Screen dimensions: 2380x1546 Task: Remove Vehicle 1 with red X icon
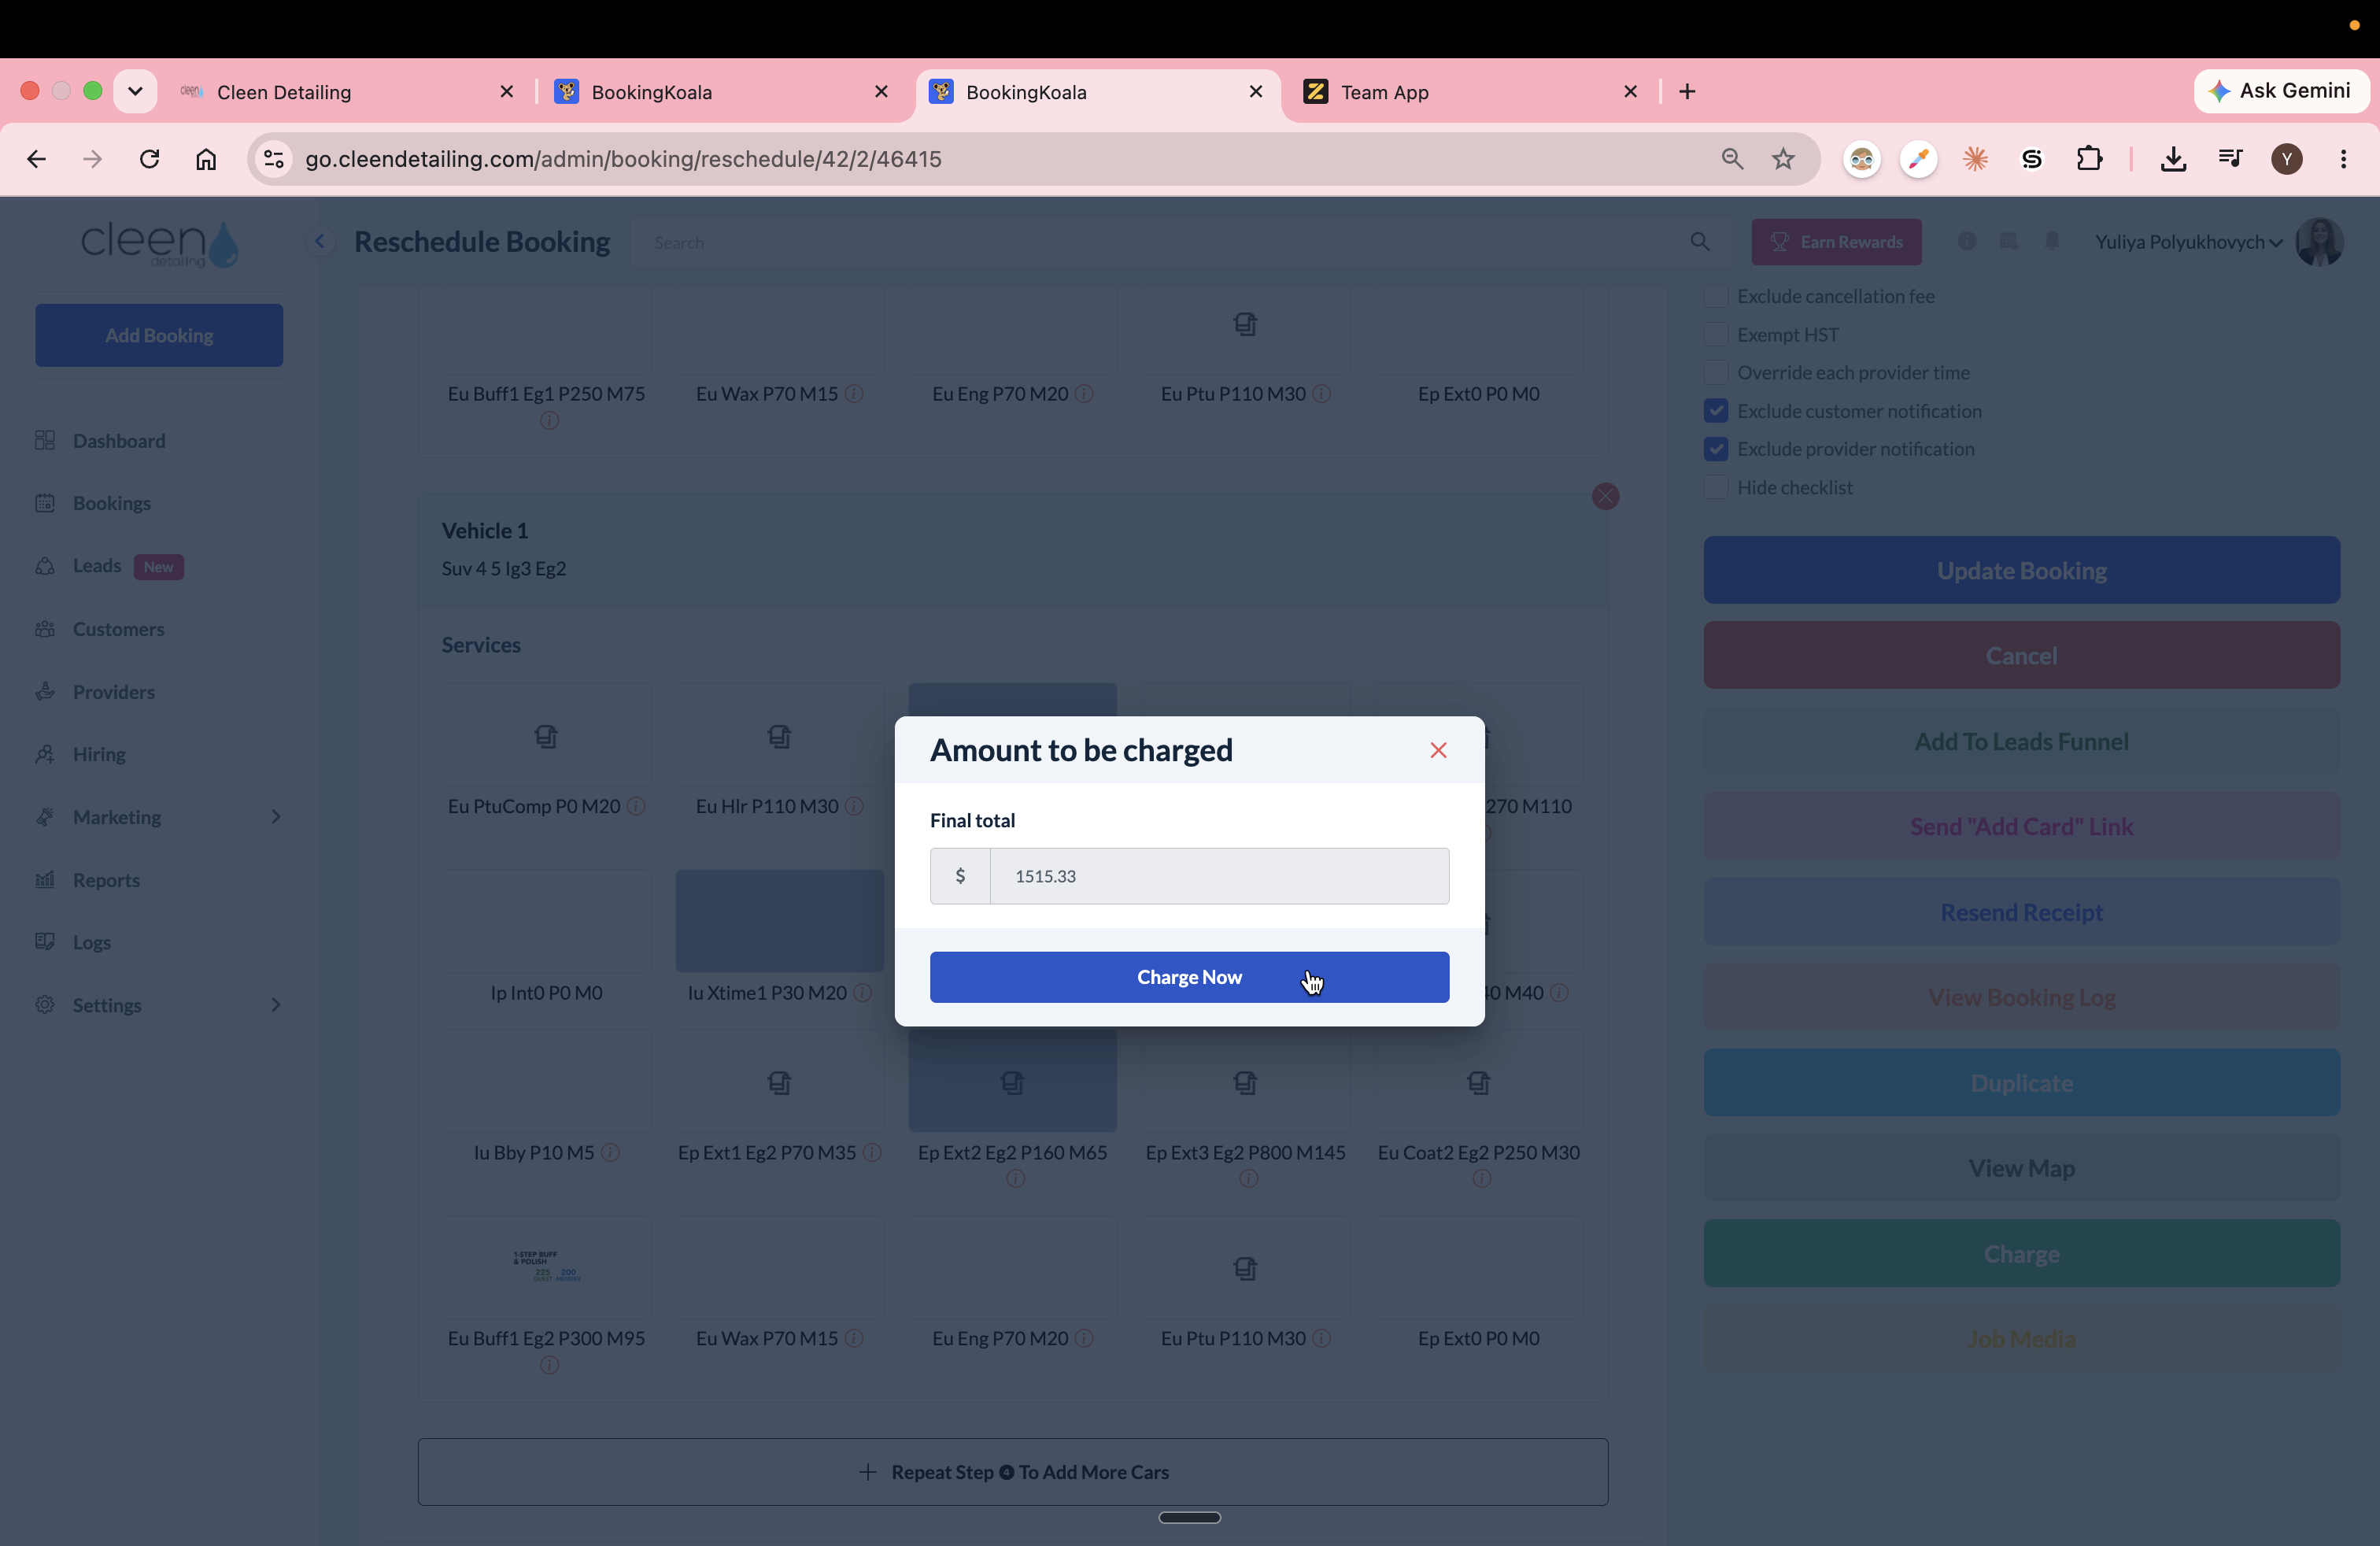(1605, 496)
